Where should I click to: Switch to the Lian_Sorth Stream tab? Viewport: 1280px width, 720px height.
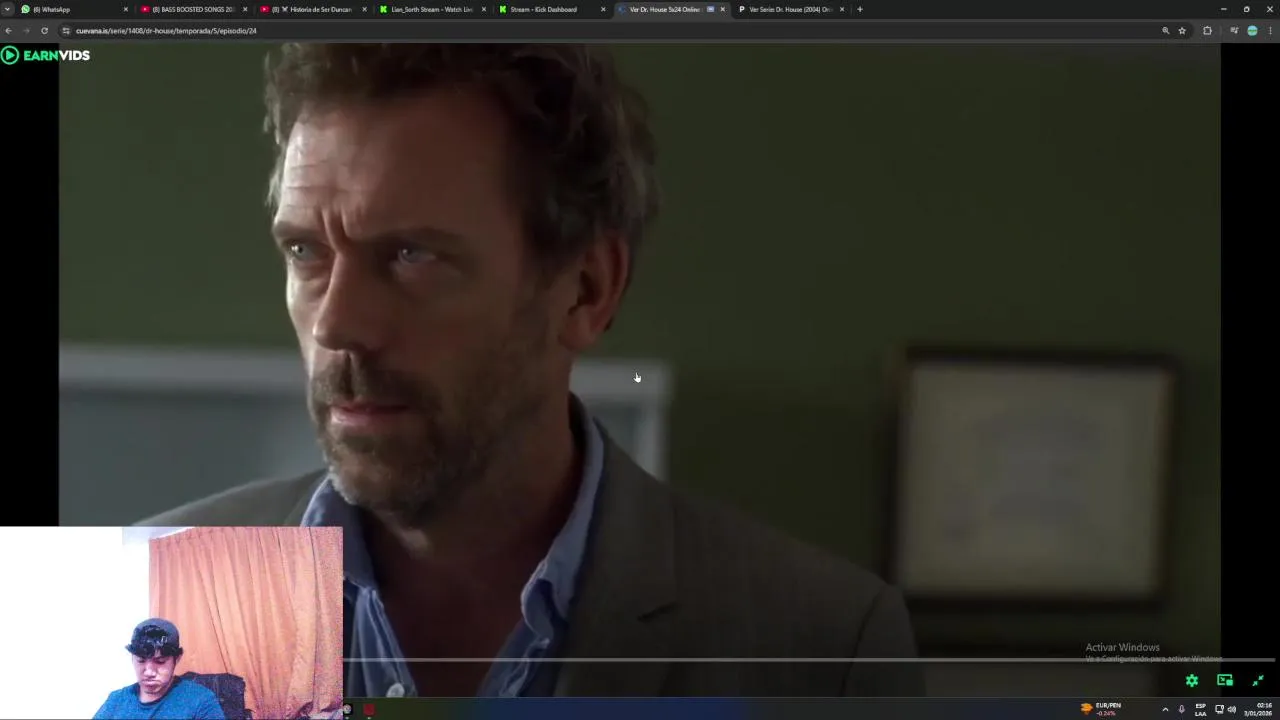click(x=432, y=9)
